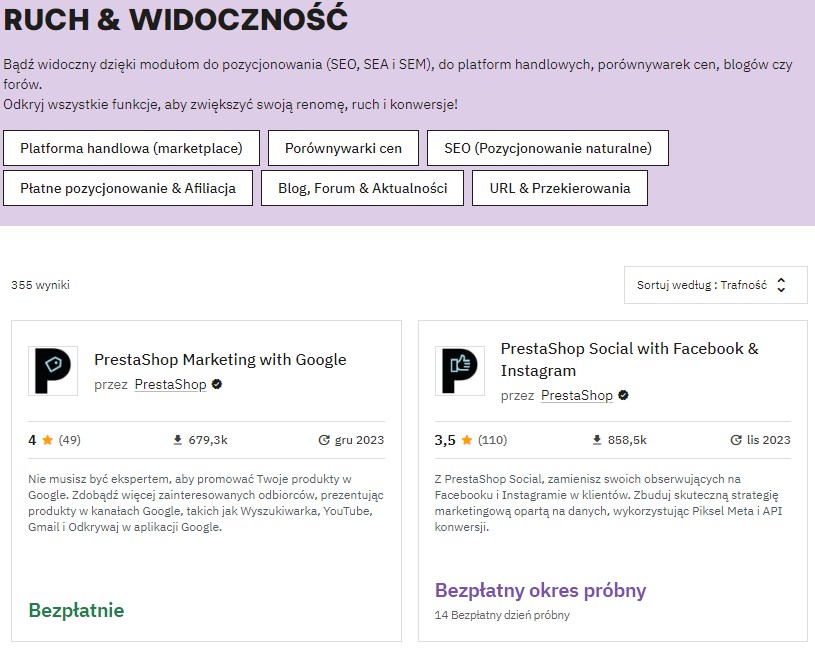Click the verified badge next to PrestaShop under Marketing with Google
Image resolution: width=815 pixels, height=648 pixels.
[217, 384]
